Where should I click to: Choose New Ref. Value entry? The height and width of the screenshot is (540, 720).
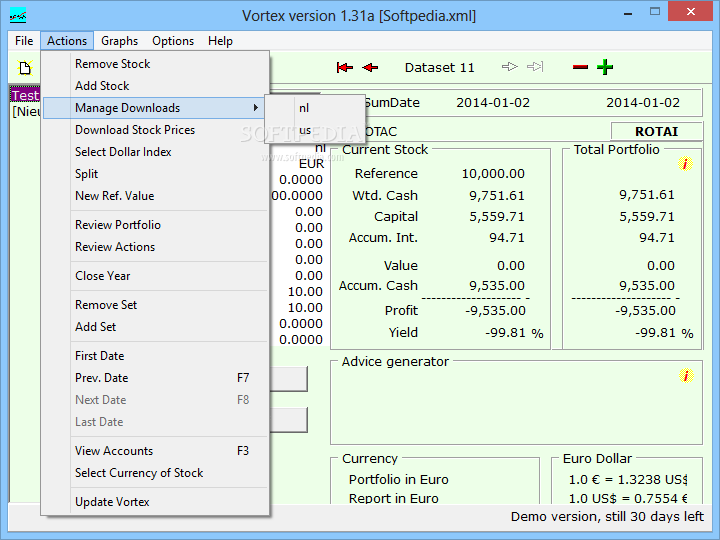(156, 196)
